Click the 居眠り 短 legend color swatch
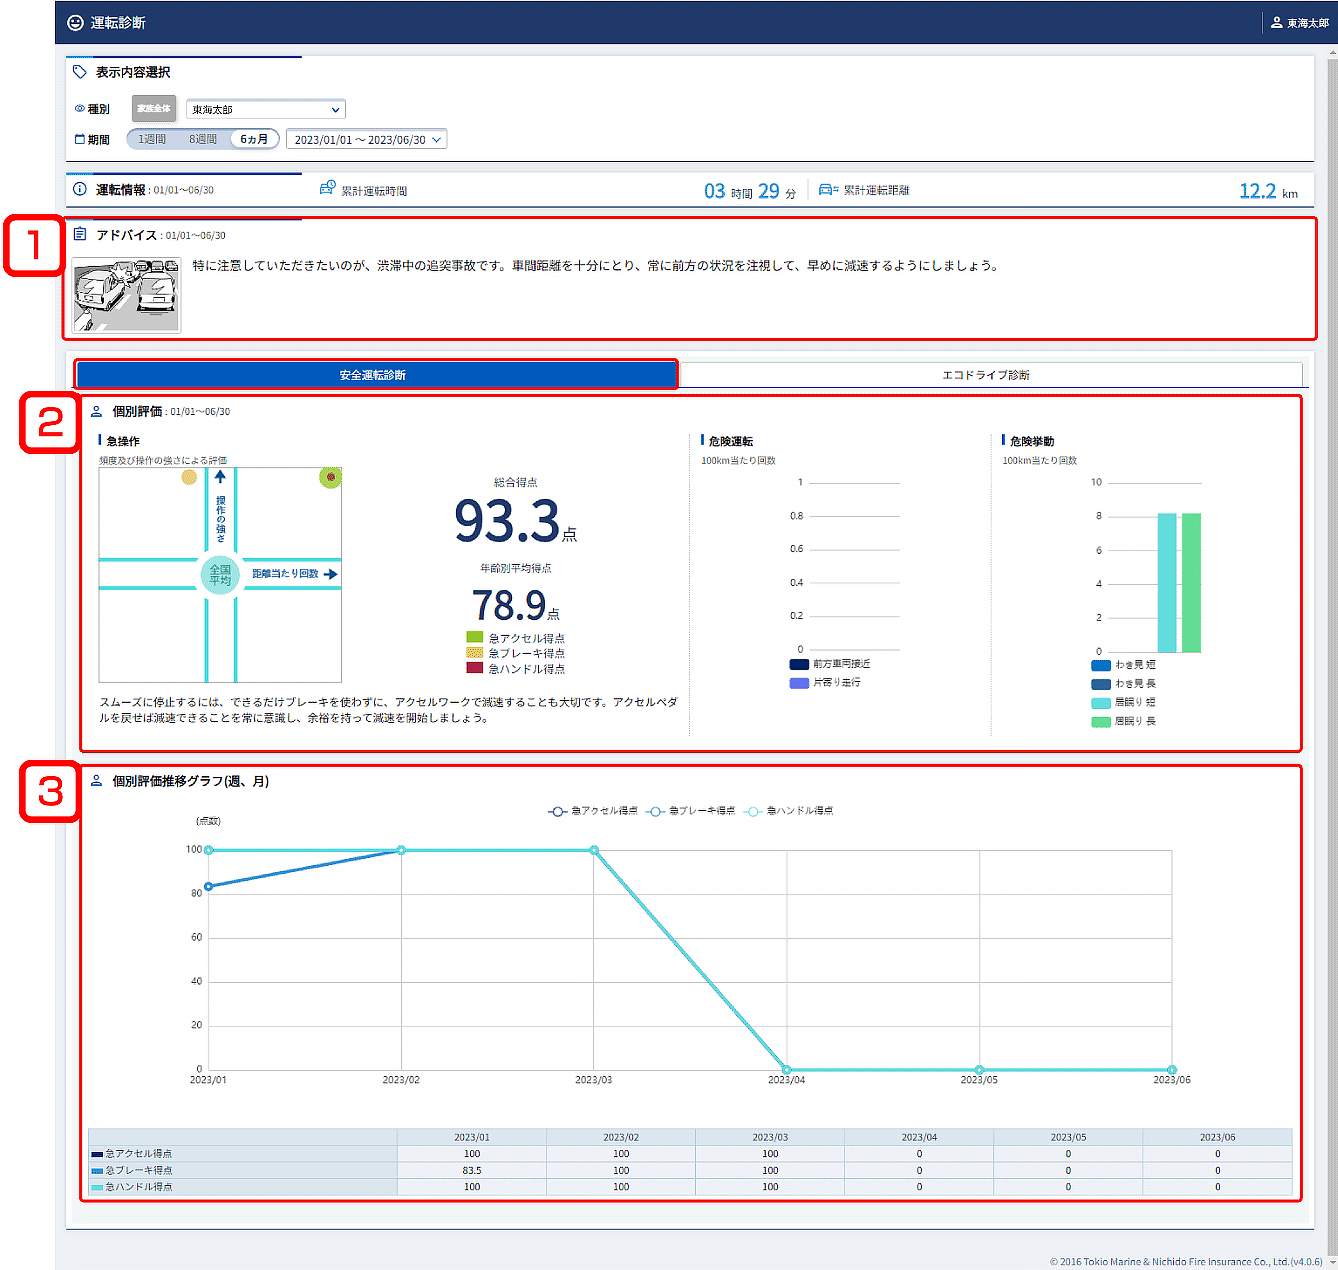The image size is (1338, 1270). coord(1100,703)
